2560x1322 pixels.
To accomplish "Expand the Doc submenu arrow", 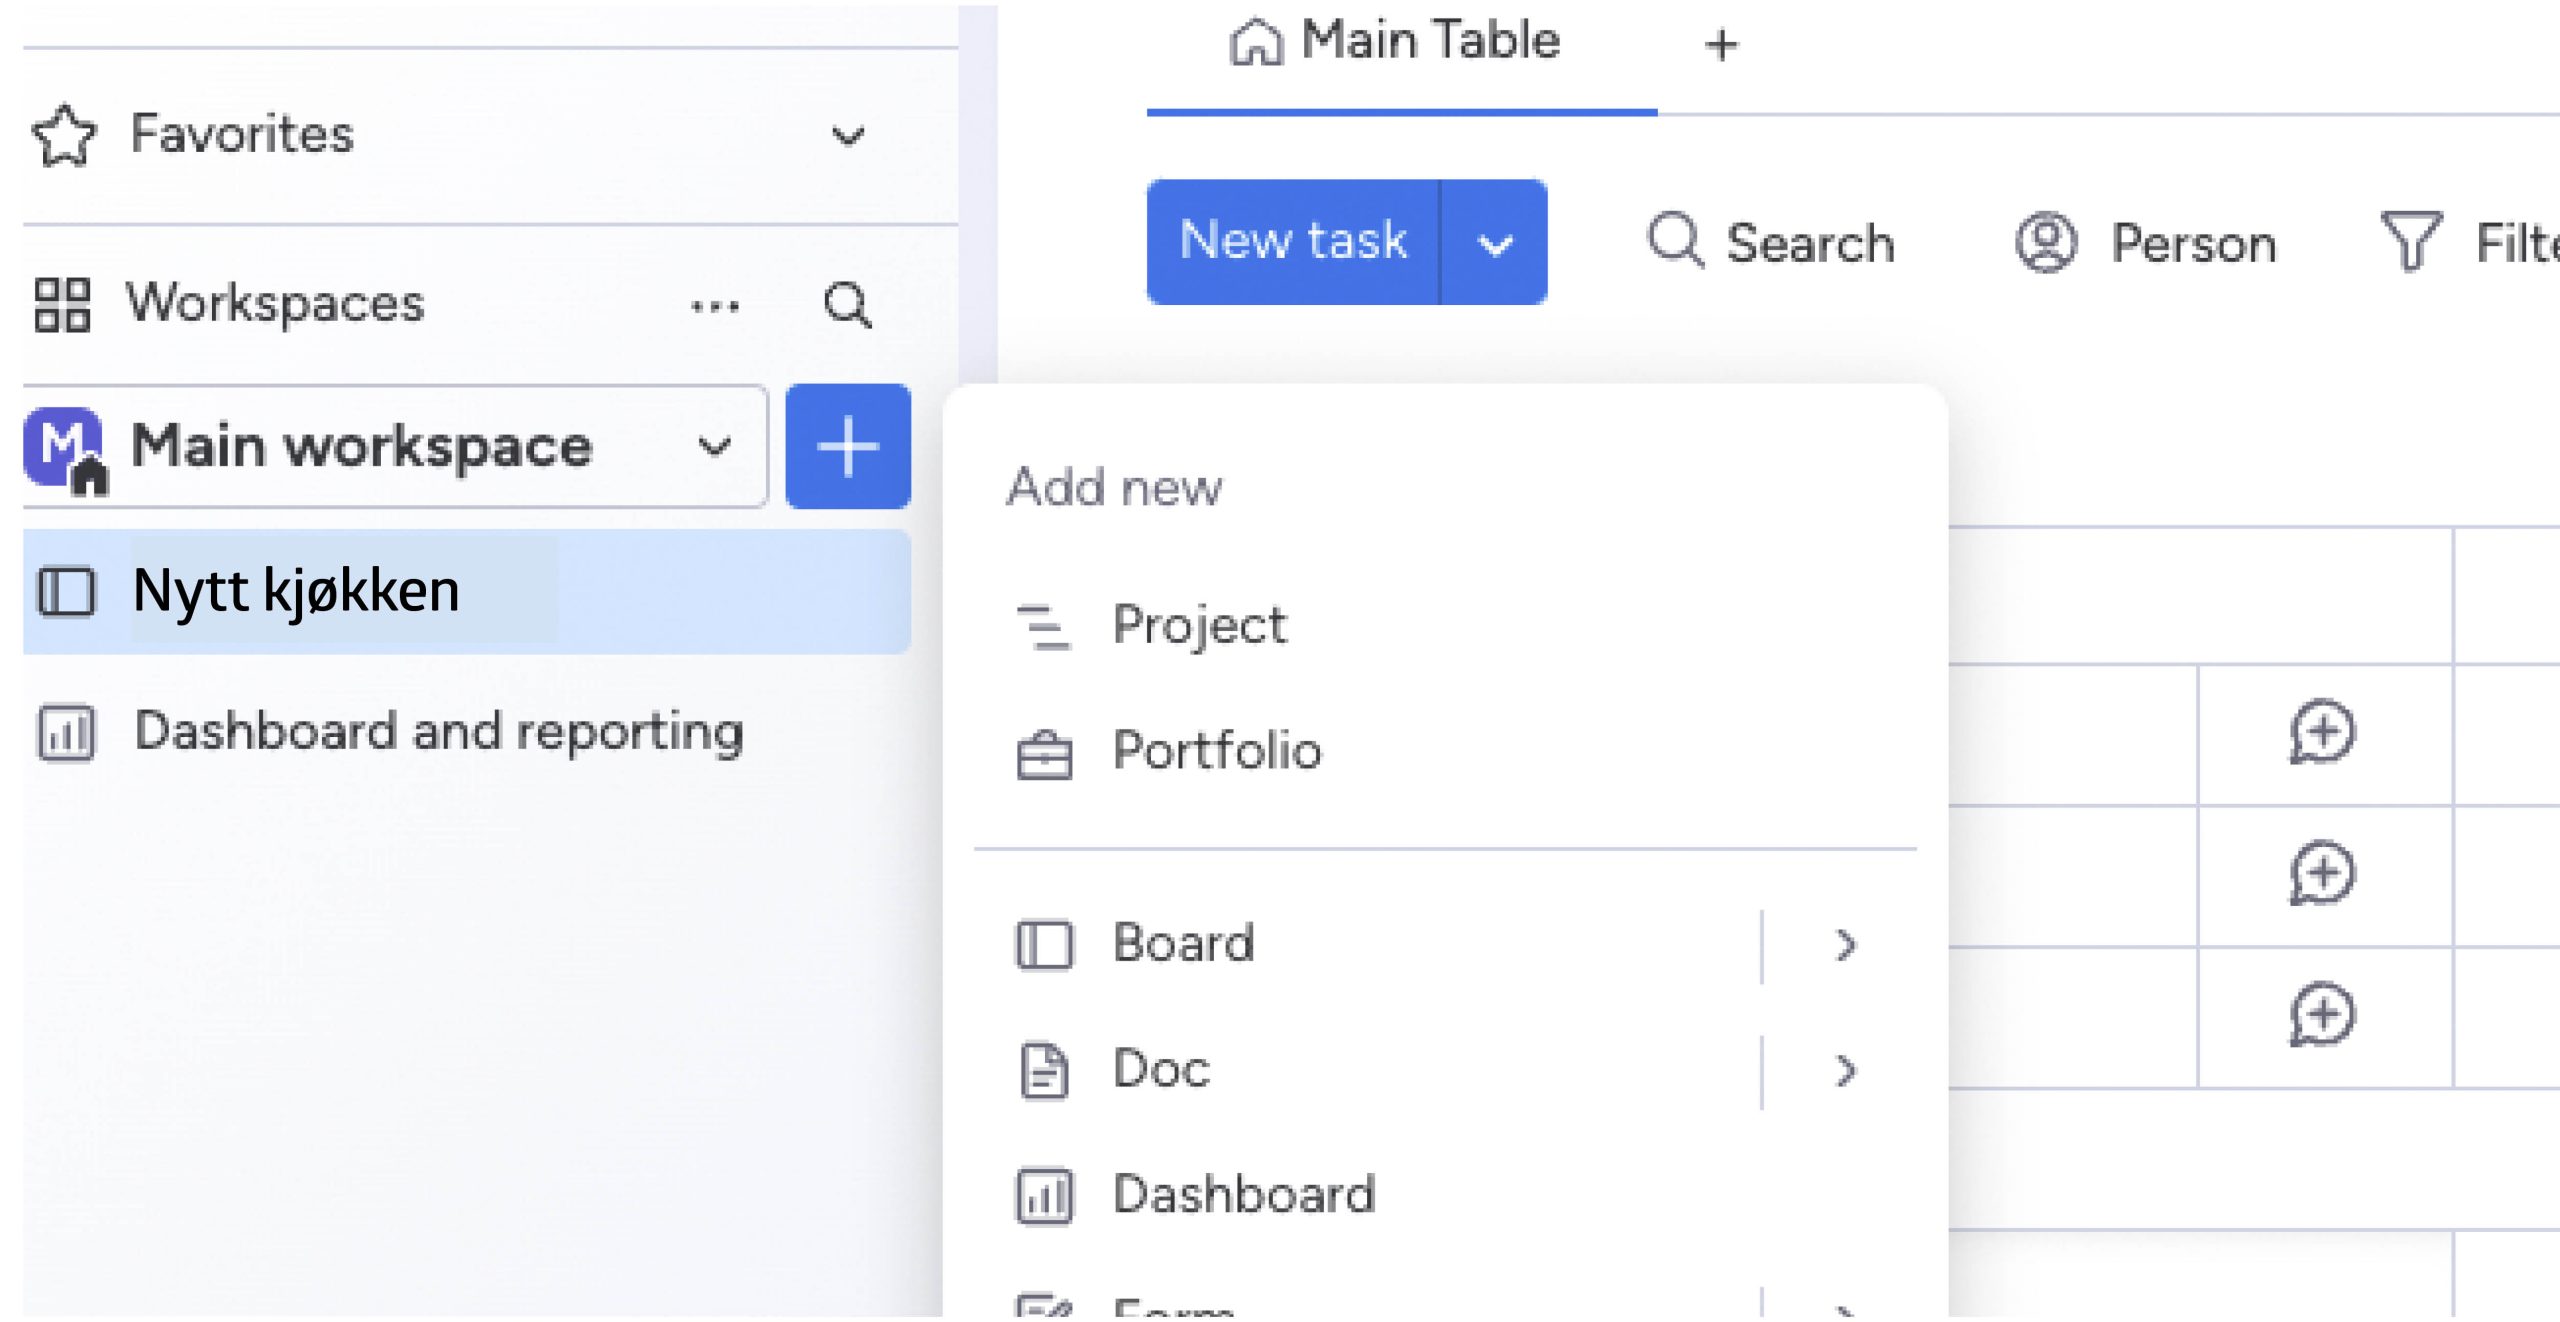I will [x=1845, y=1071].
